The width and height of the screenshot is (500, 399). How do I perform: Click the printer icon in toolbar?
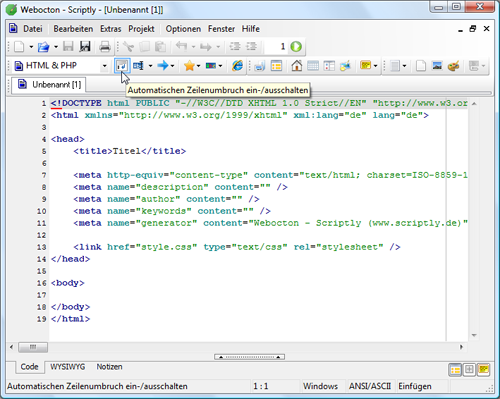(x=105, y=47)
